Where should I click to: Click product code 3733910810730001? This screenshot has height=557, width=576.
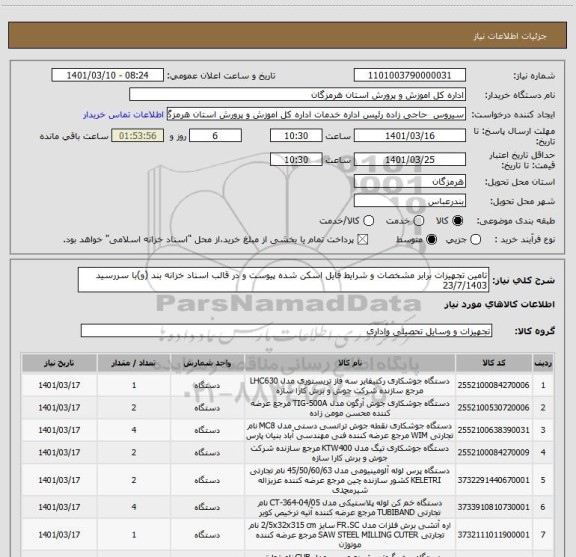click(x=493, y=507)
